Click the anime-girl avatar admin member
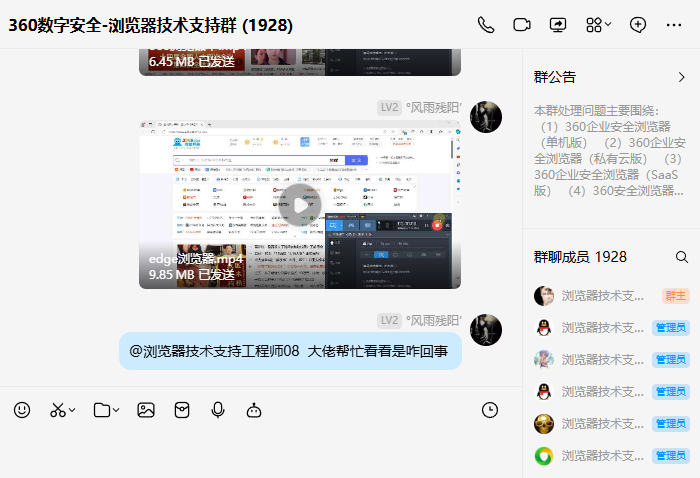This screenshot has width=700, height=478. (x=544, y=360)
